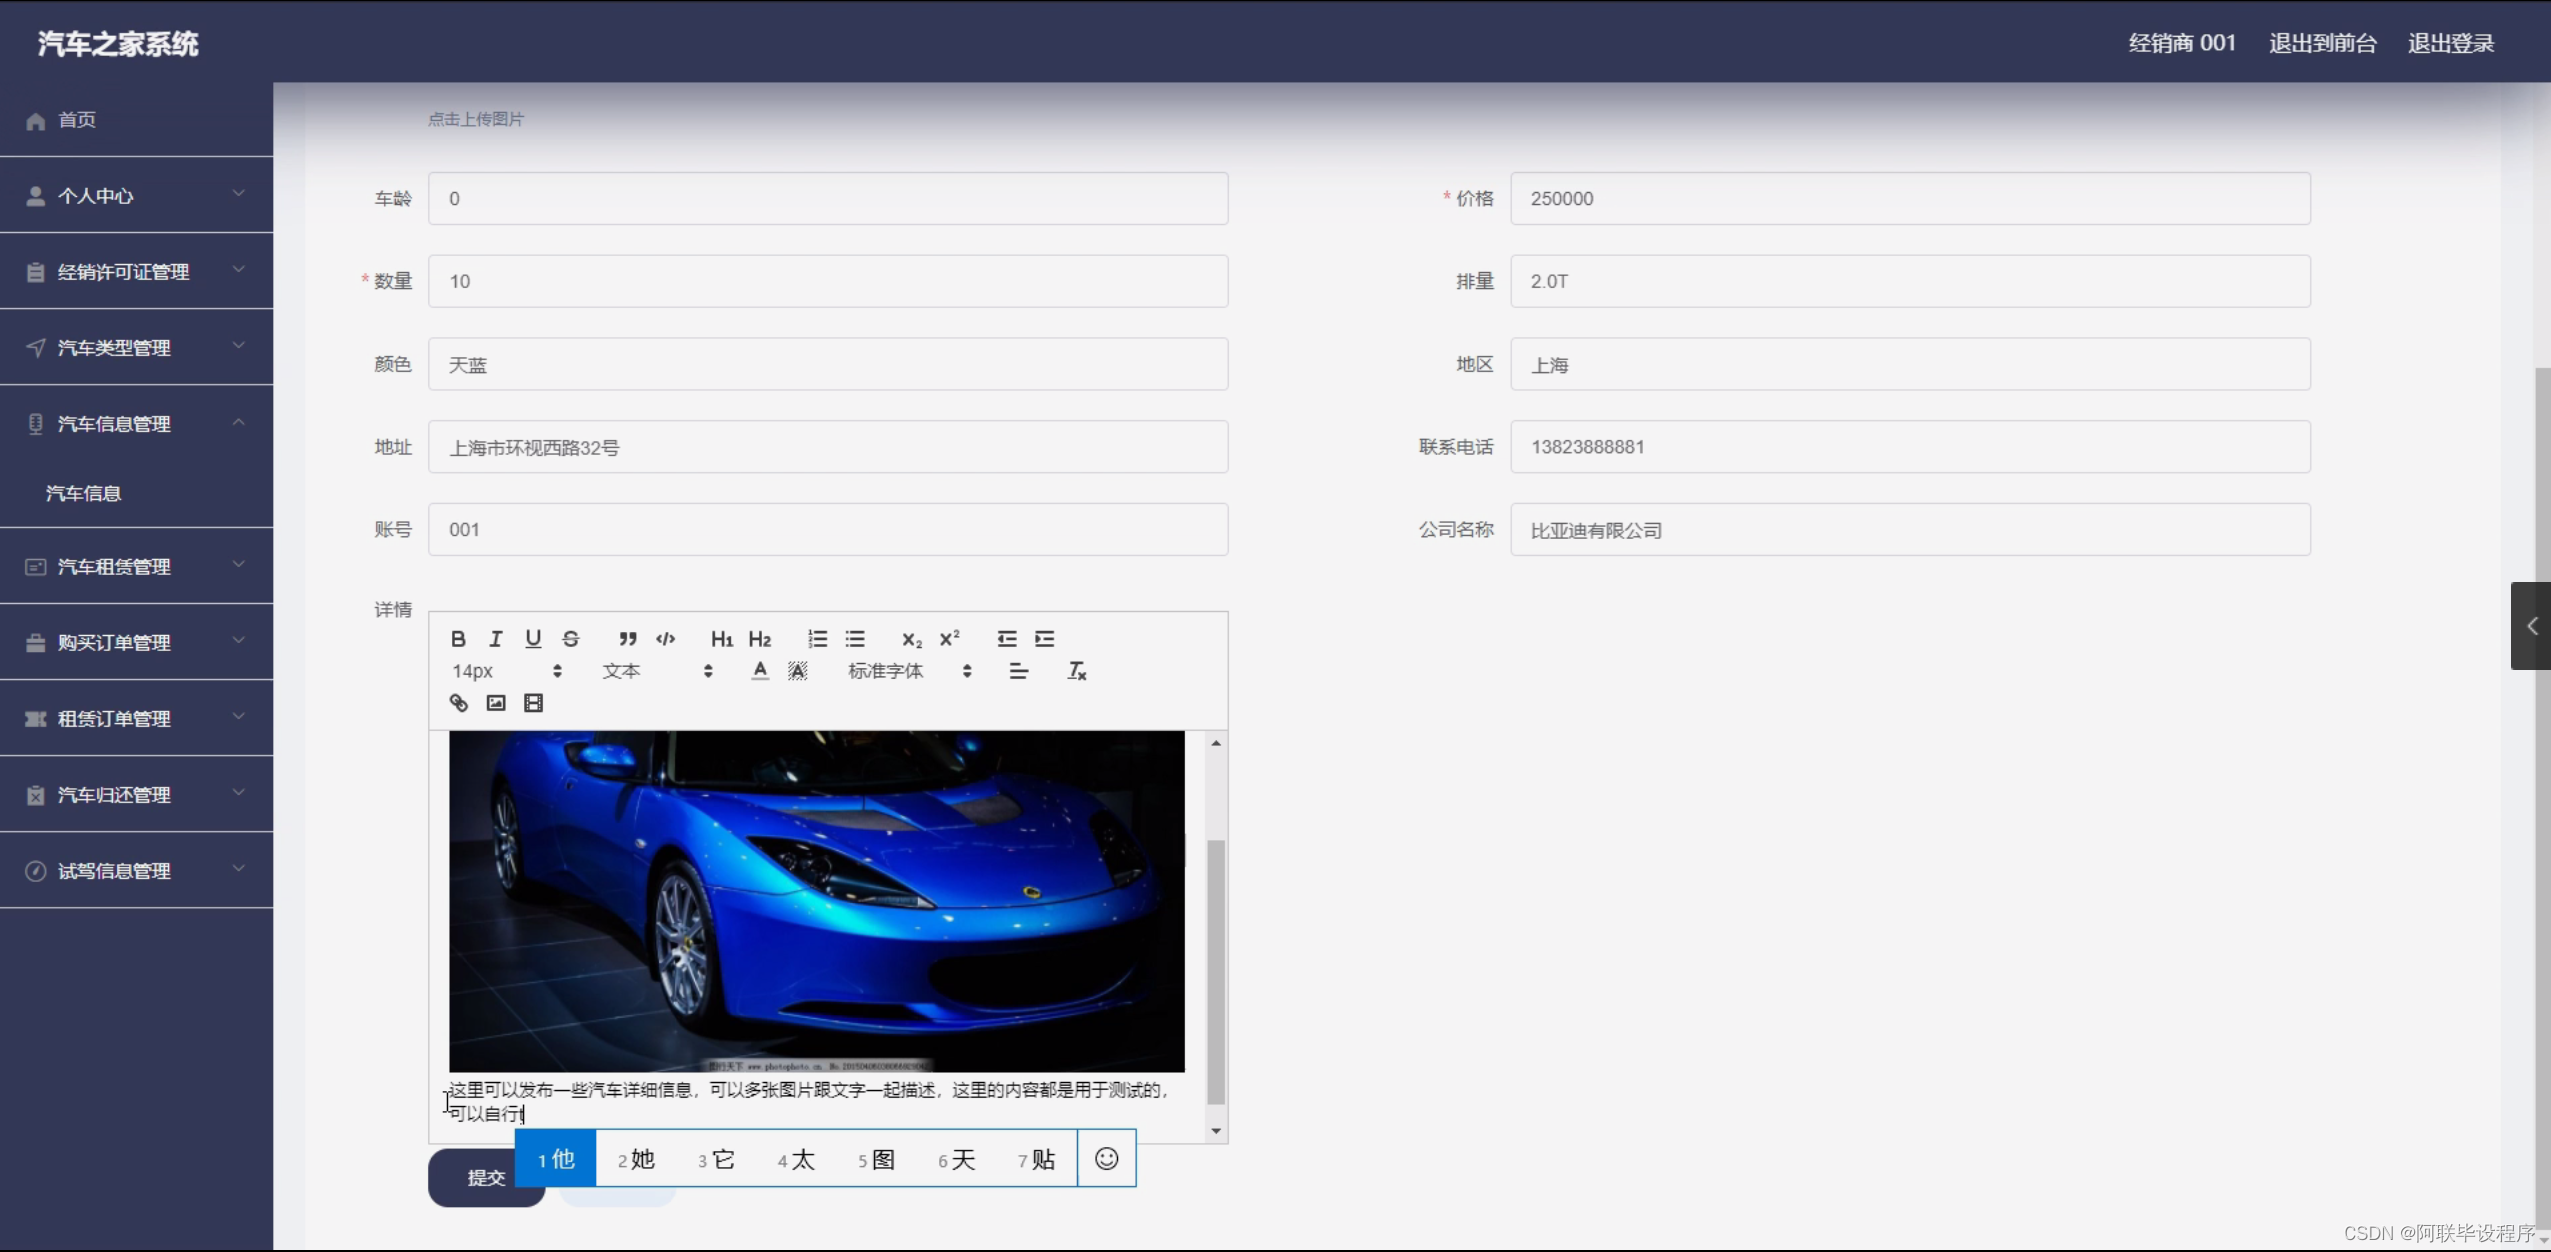
Task: Click the strikethrough formatting icon
Action: click(x=571, y=639)
